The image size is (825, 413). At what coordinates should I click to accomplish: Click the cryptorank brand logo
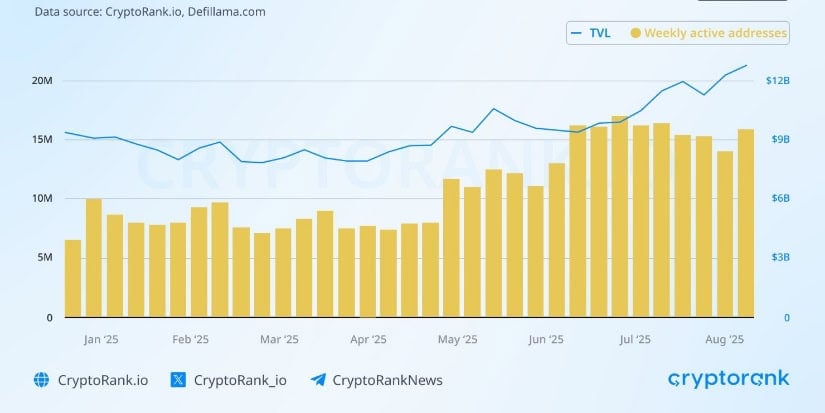[x=729, y=379]
